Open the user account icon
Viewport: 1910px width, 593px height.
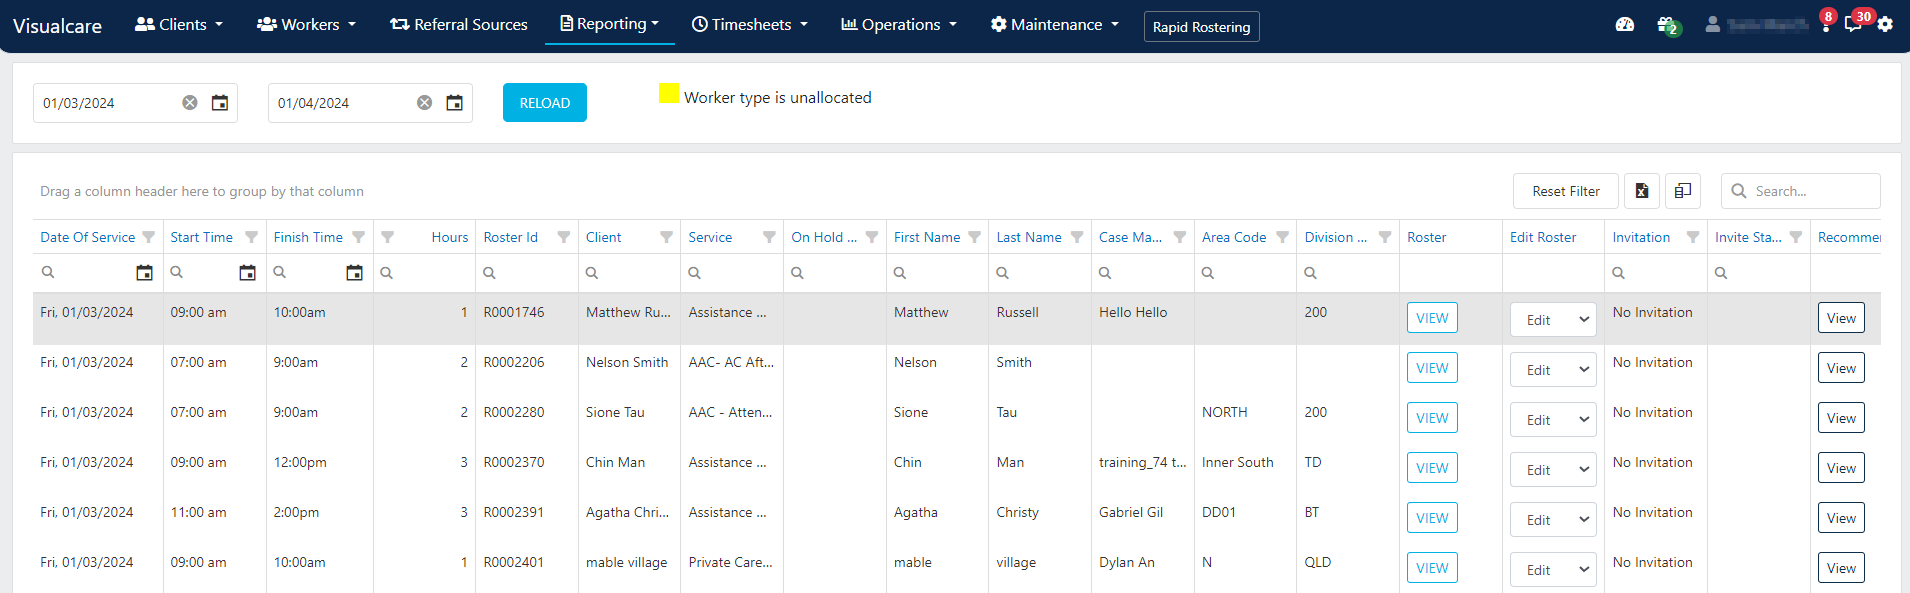pyautogui.click(x=1713, y=24)
